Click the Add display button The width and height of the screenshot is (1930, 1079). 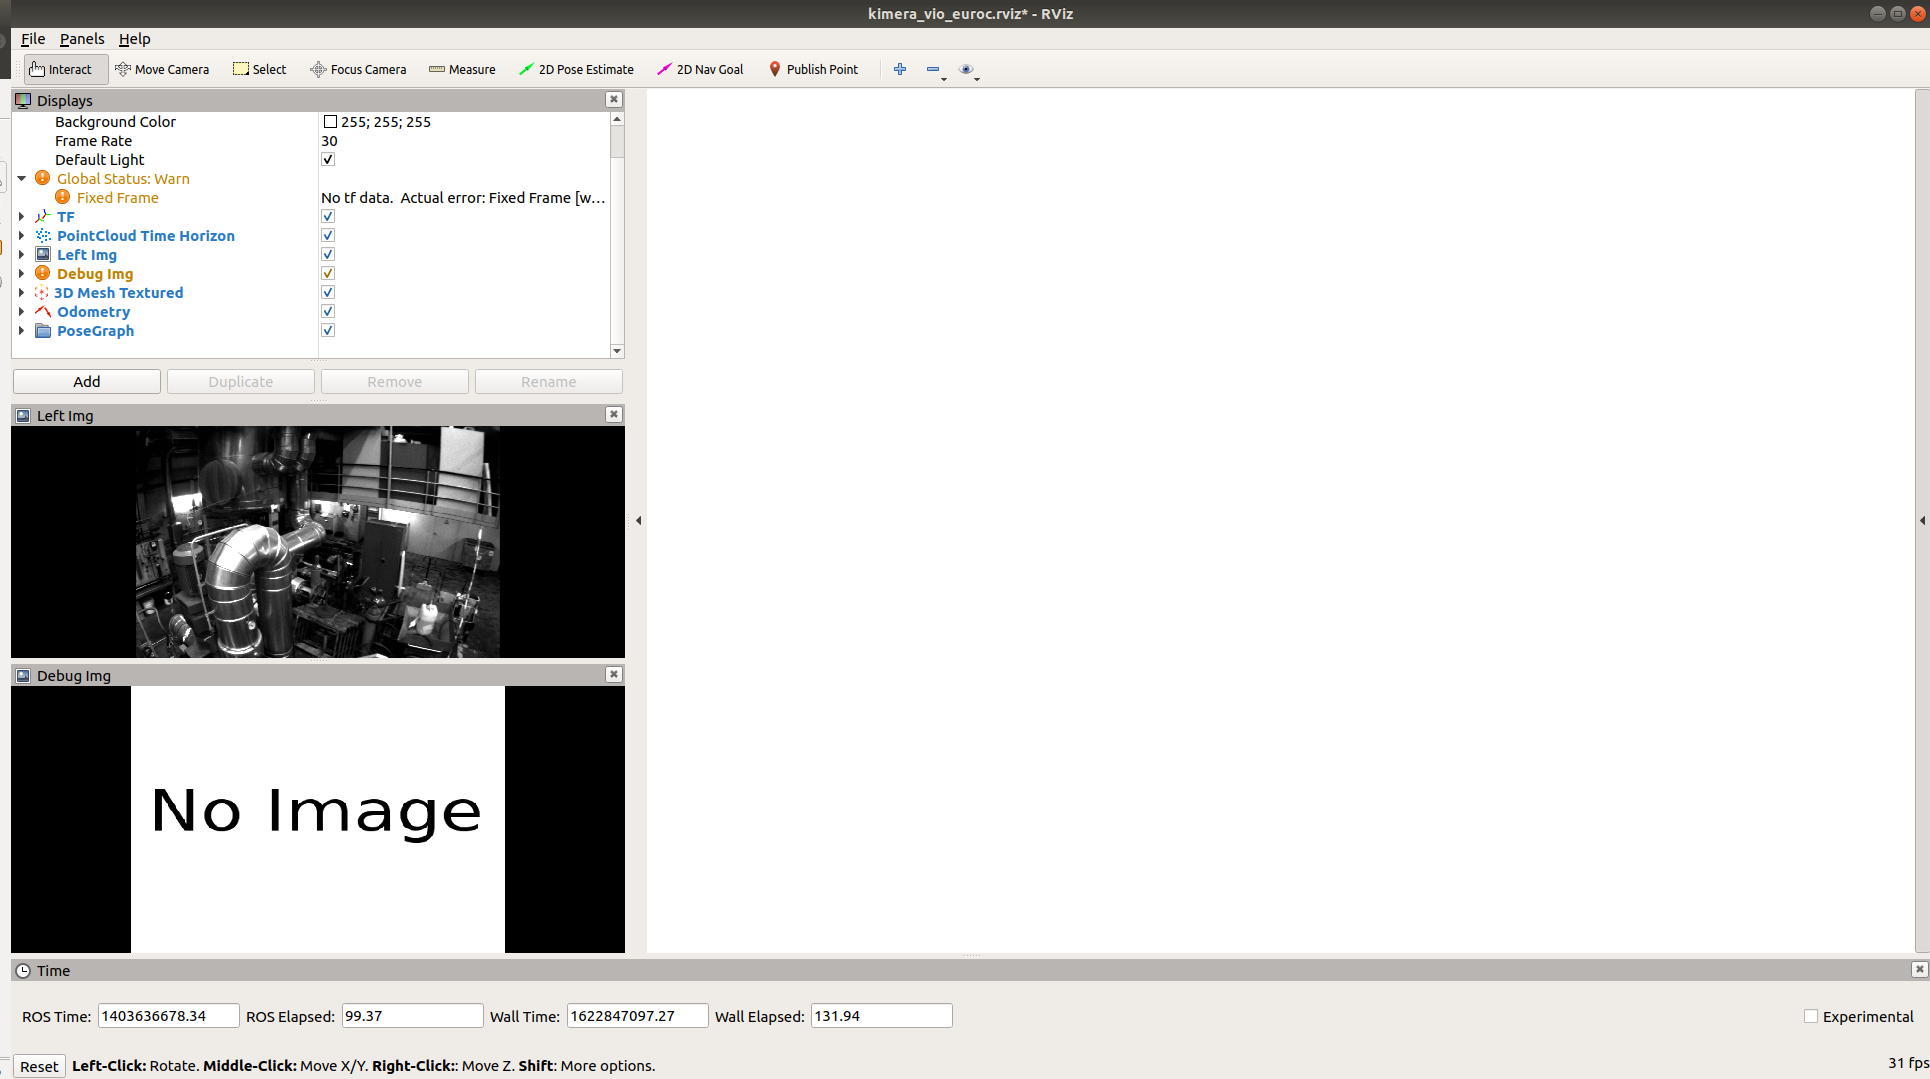point(86,381)
